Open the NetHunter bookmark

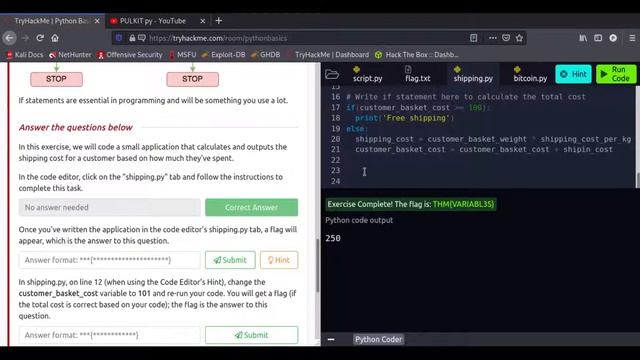(70, 55)
